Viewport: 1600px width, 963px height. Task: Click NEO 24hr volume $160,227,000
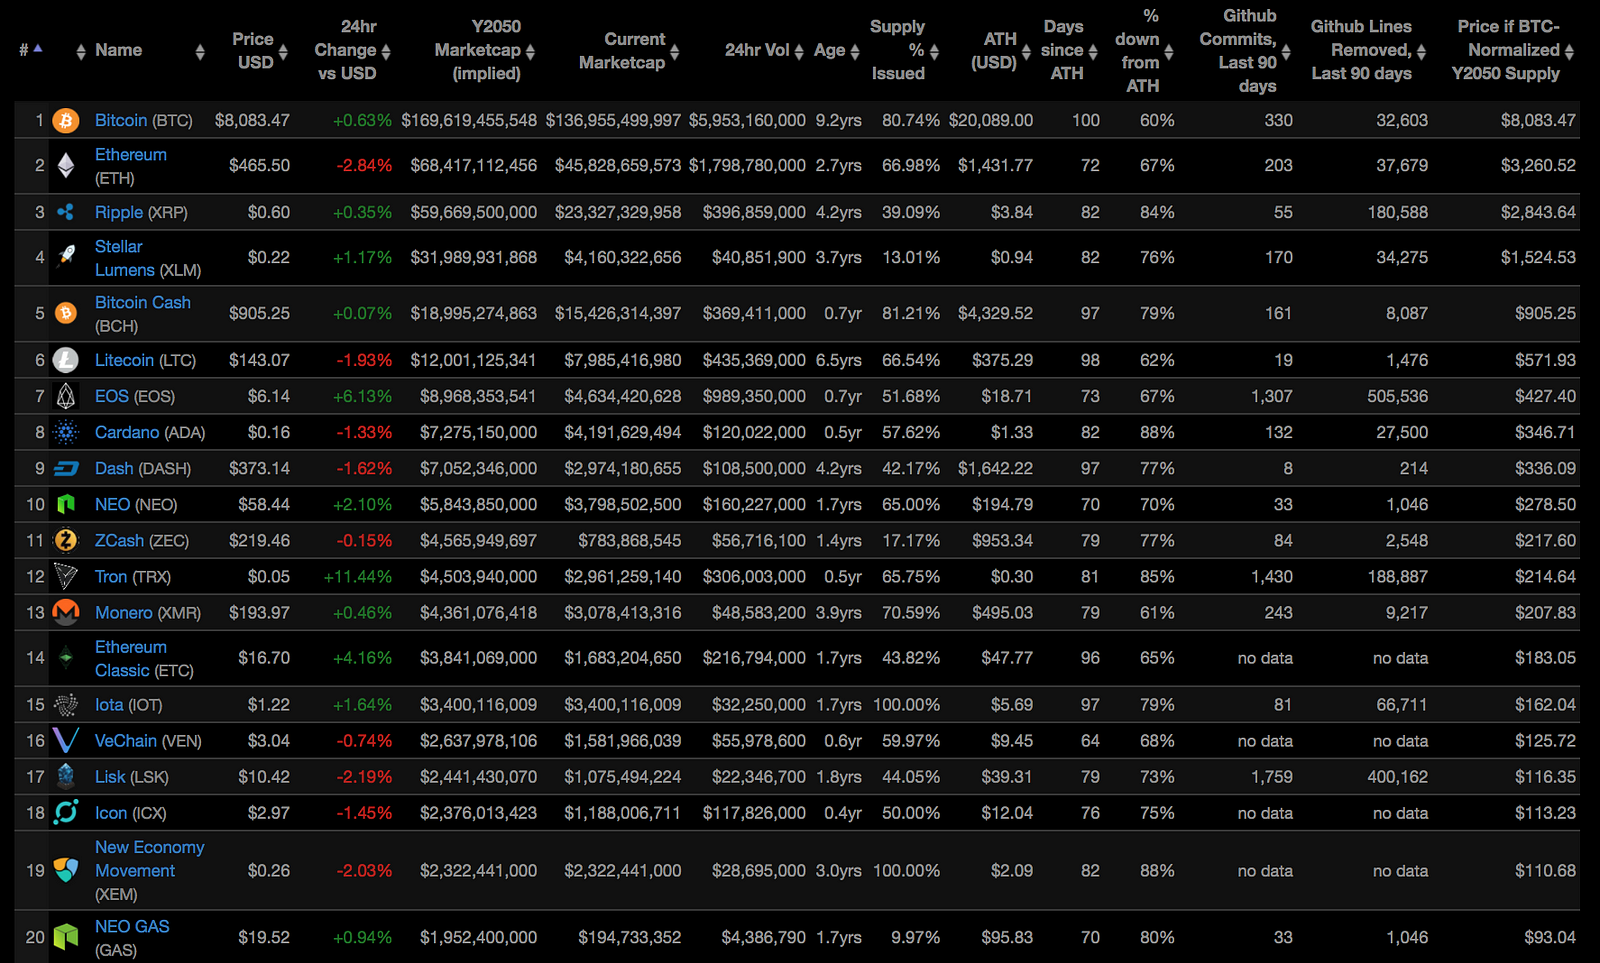coord(754,505)
